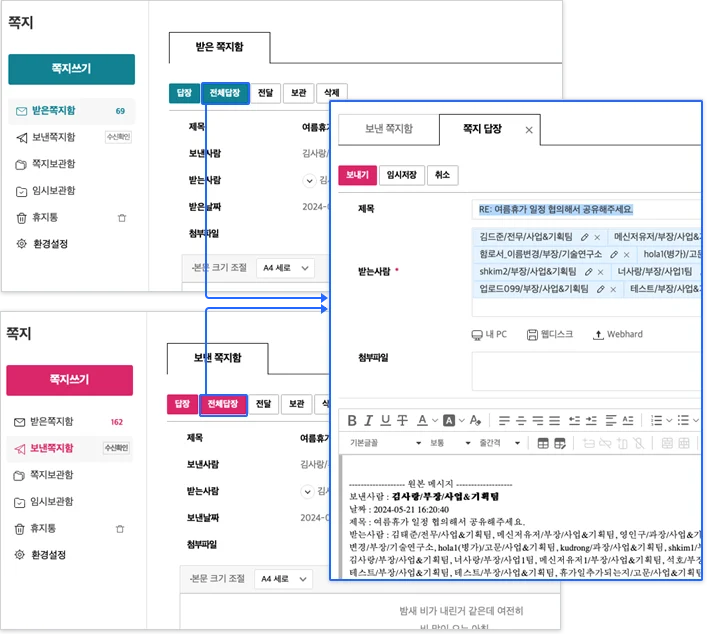Apply italic formatting in the editor toolbar

coord(369,420)
